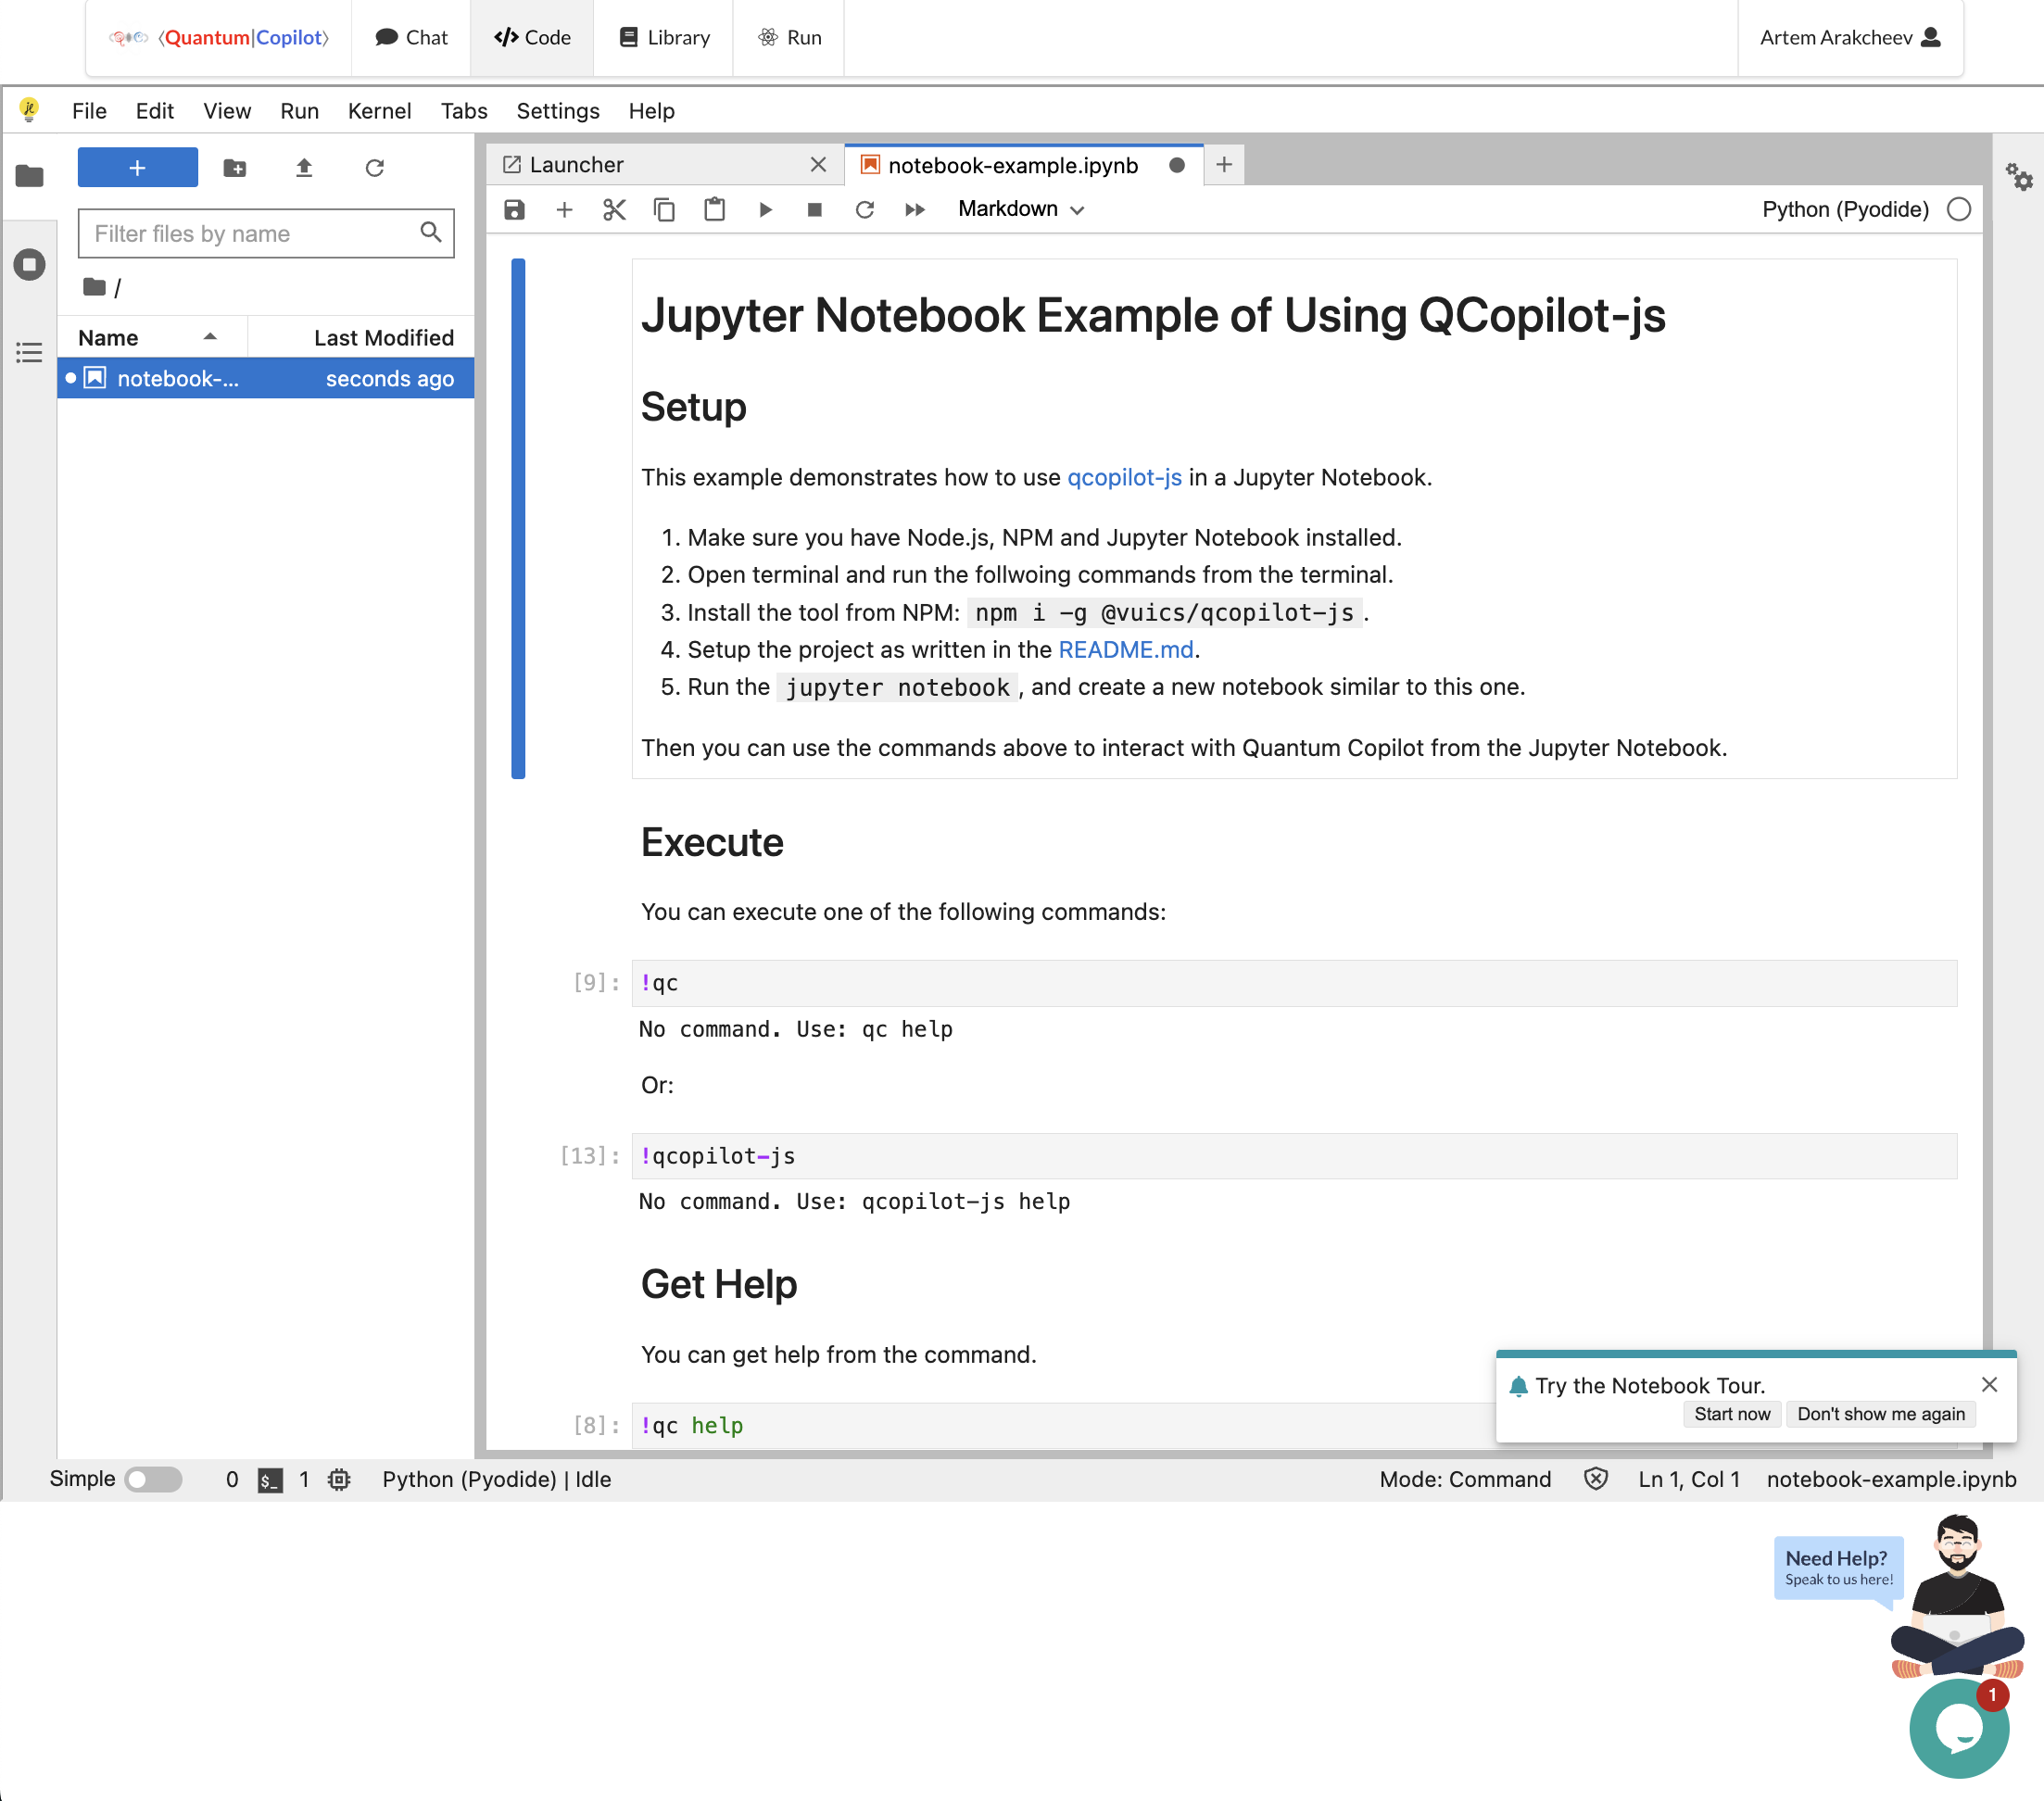Click the terminals count icon in status bar
This screenshot has width=2044, height=1801.
[270, 1480]
